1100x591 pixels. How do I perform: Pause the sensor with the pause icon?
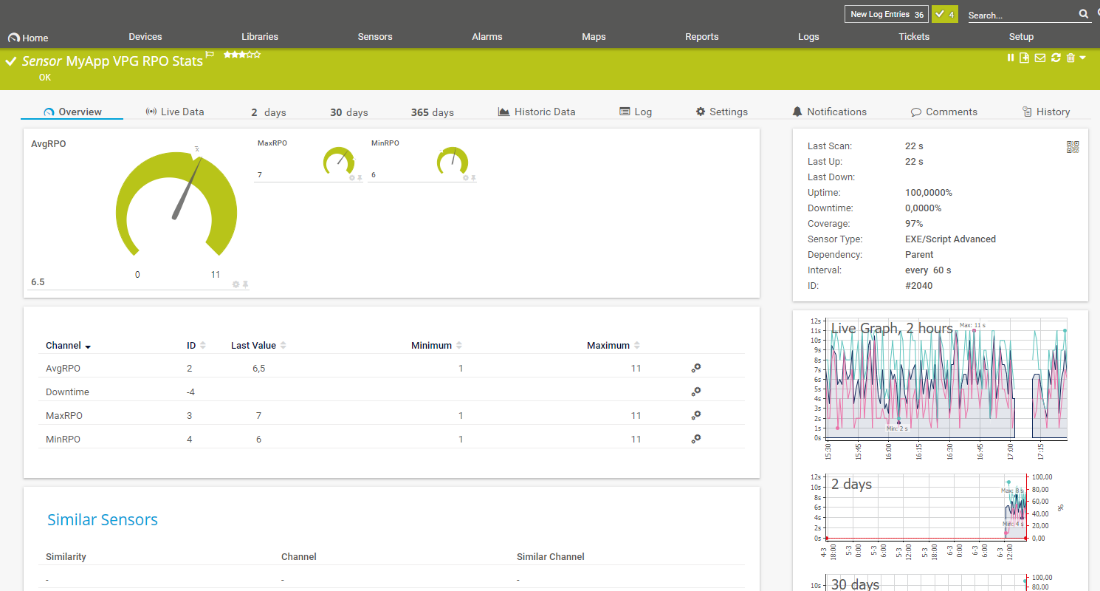coord(1011,58)
